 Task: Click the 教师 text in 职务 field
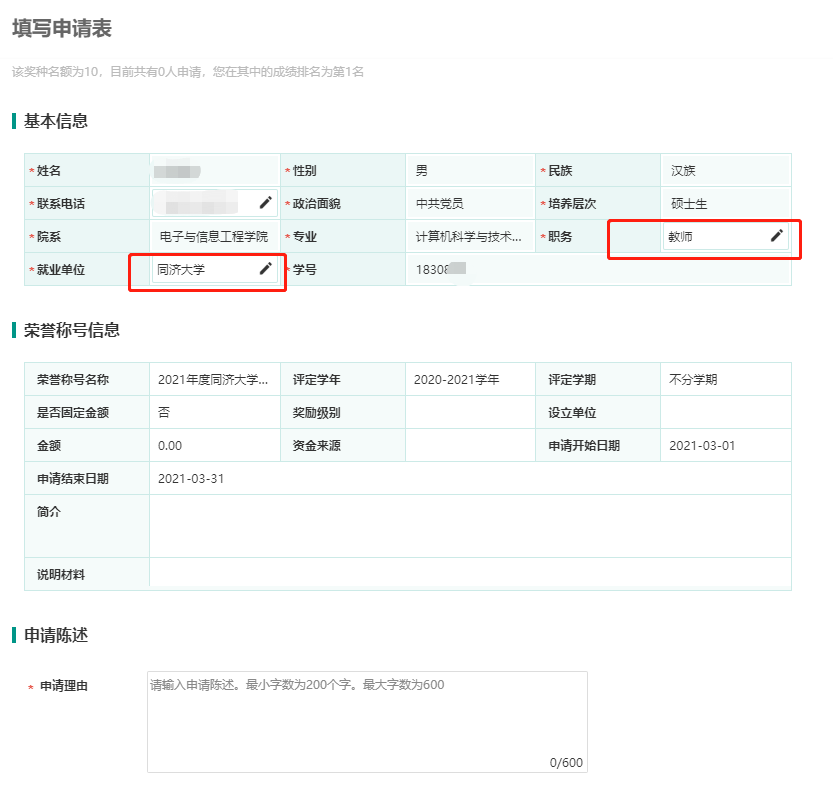click(681, 237)
